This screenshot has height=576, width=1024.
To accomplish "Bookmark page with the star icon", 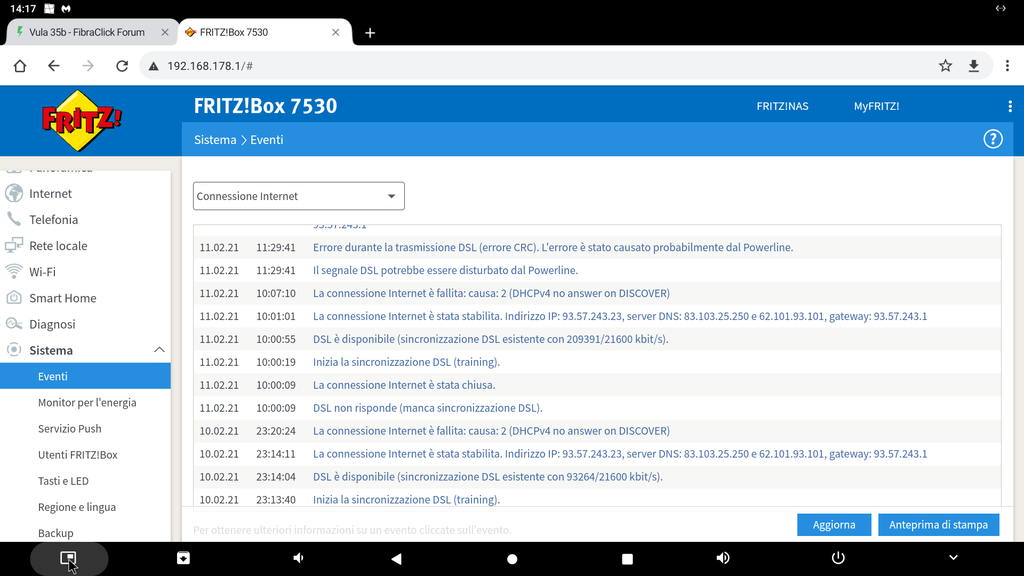I will (x=945, y=66).
